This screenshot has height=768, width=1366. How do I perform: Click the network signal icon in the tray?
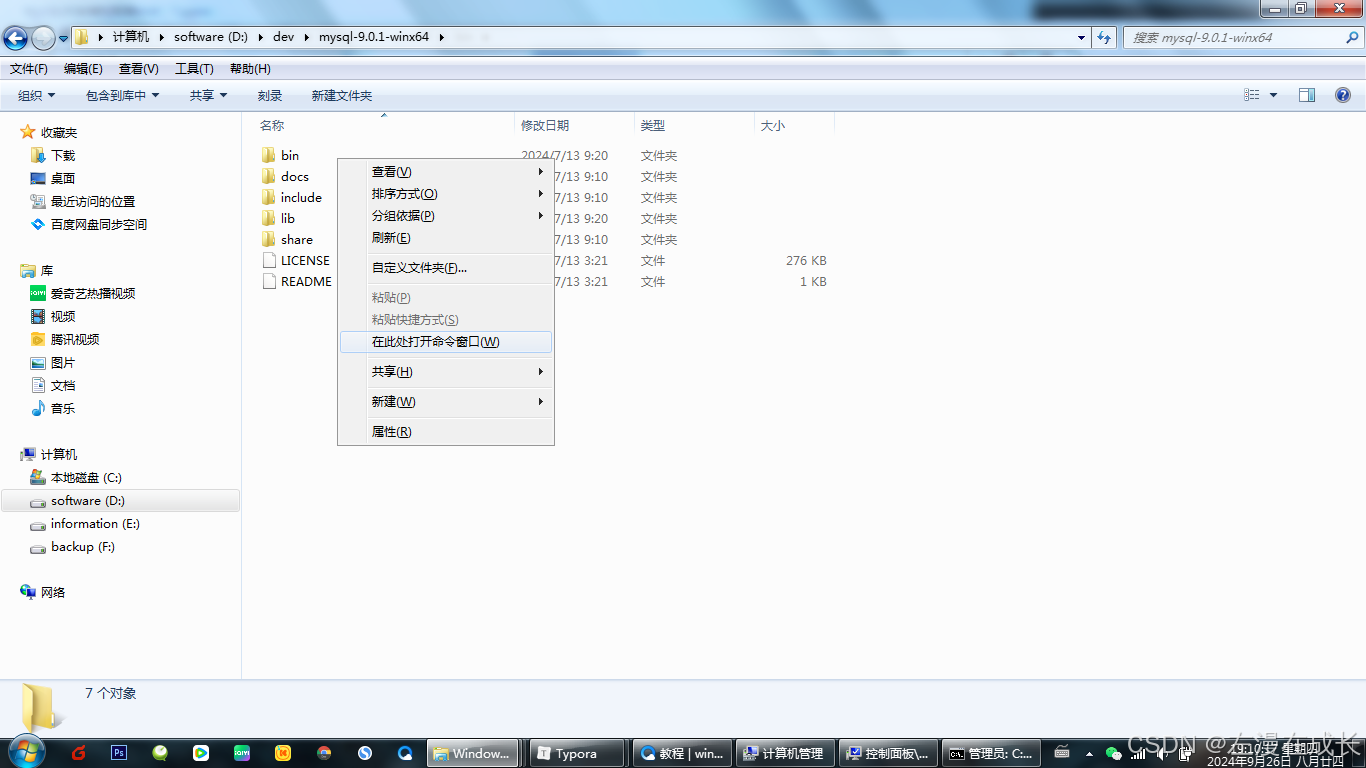pyautogui.click(x=1137, y=754)
